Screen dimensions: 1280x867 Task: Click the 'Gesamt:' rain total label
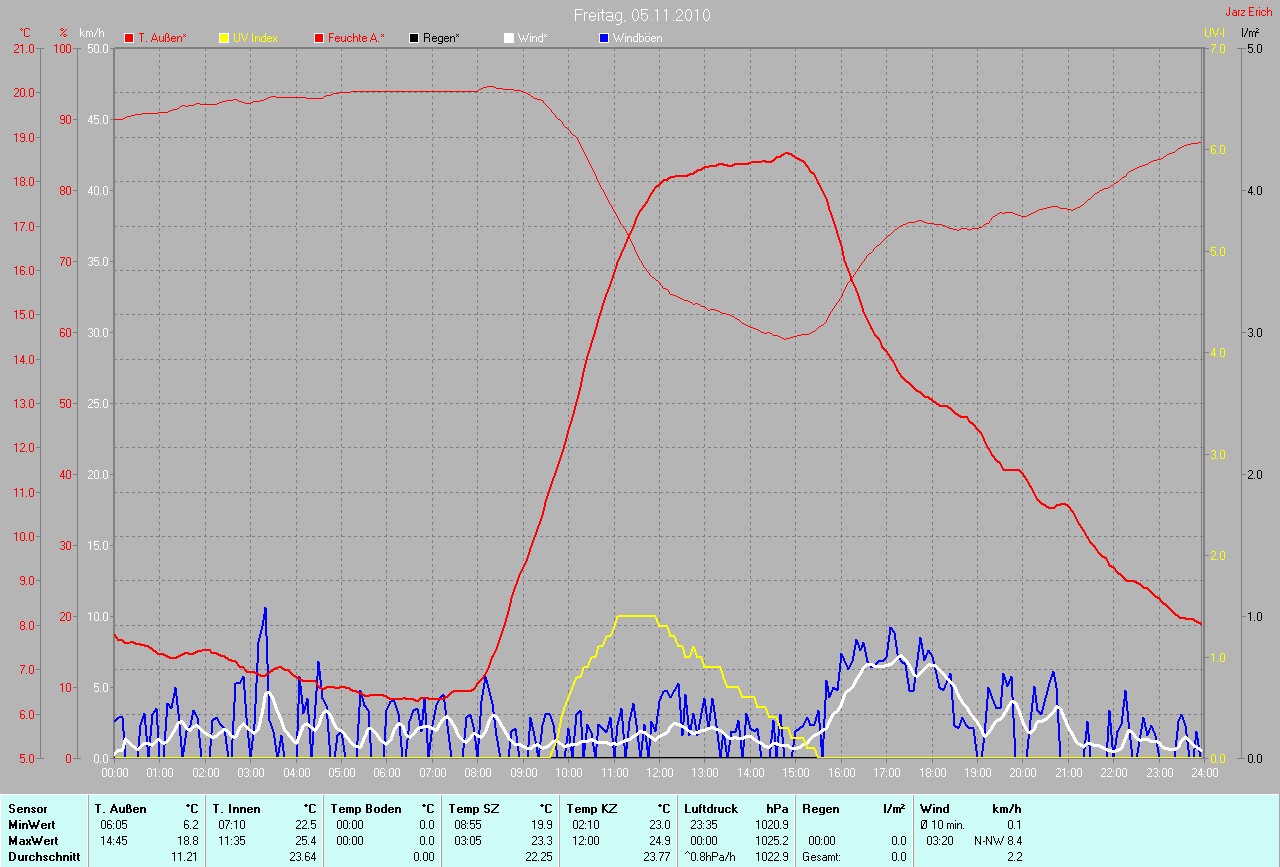click(821, 857)
